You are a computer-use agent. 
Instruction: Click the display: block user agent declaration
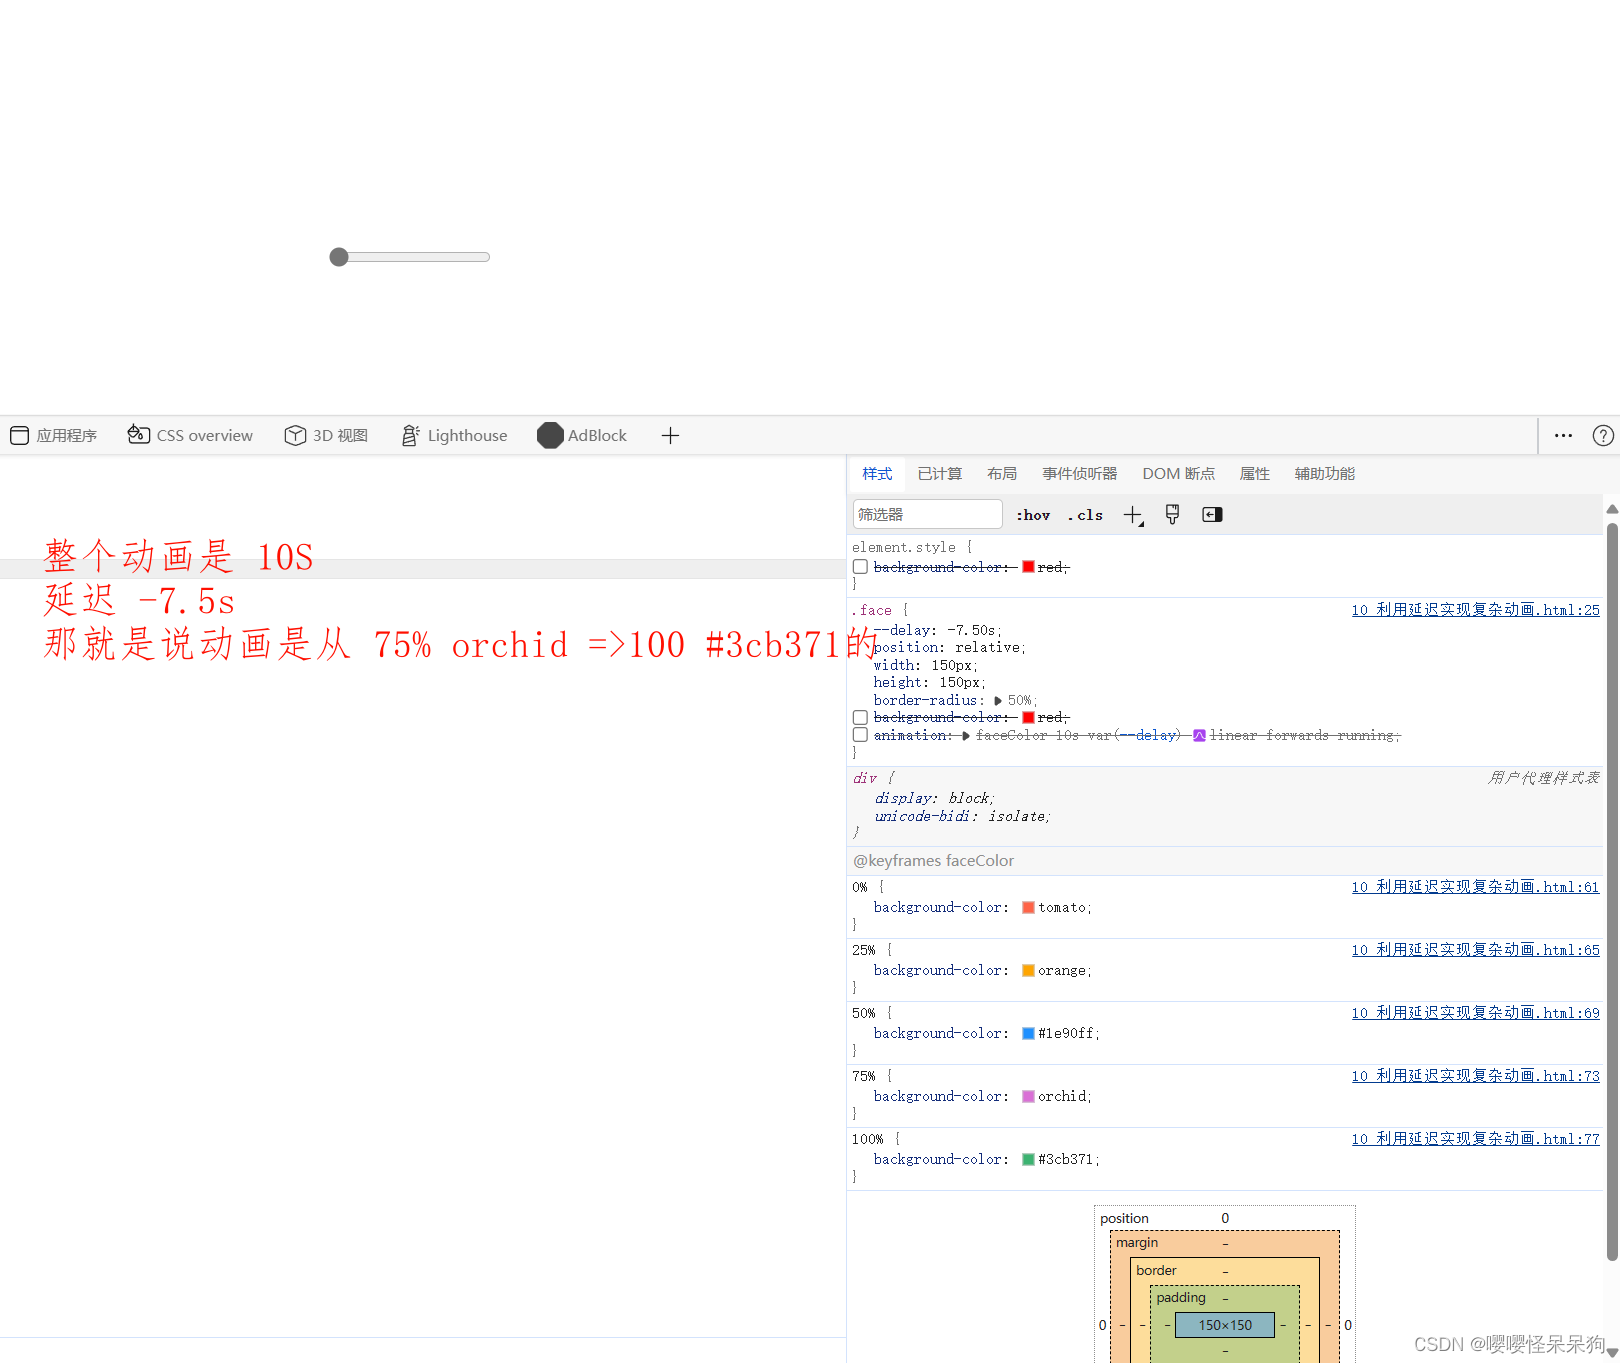point(934,799)
